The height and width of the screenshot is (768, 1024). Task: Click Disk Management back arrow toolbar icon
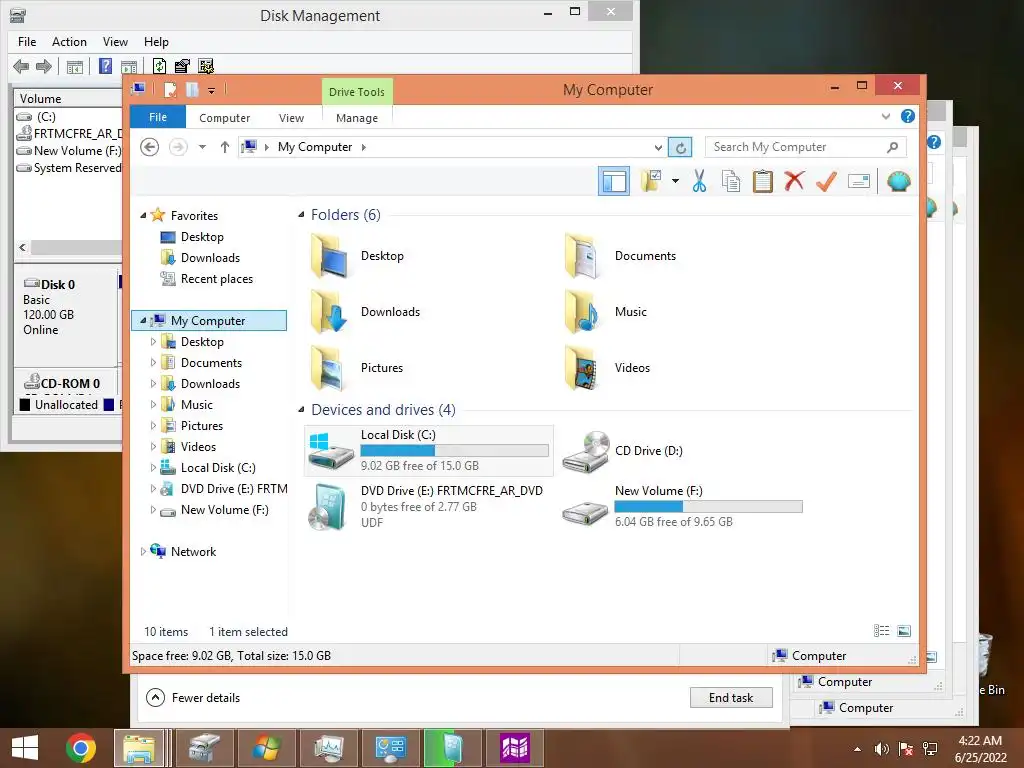pyautogui.click(x=21, y=66)
